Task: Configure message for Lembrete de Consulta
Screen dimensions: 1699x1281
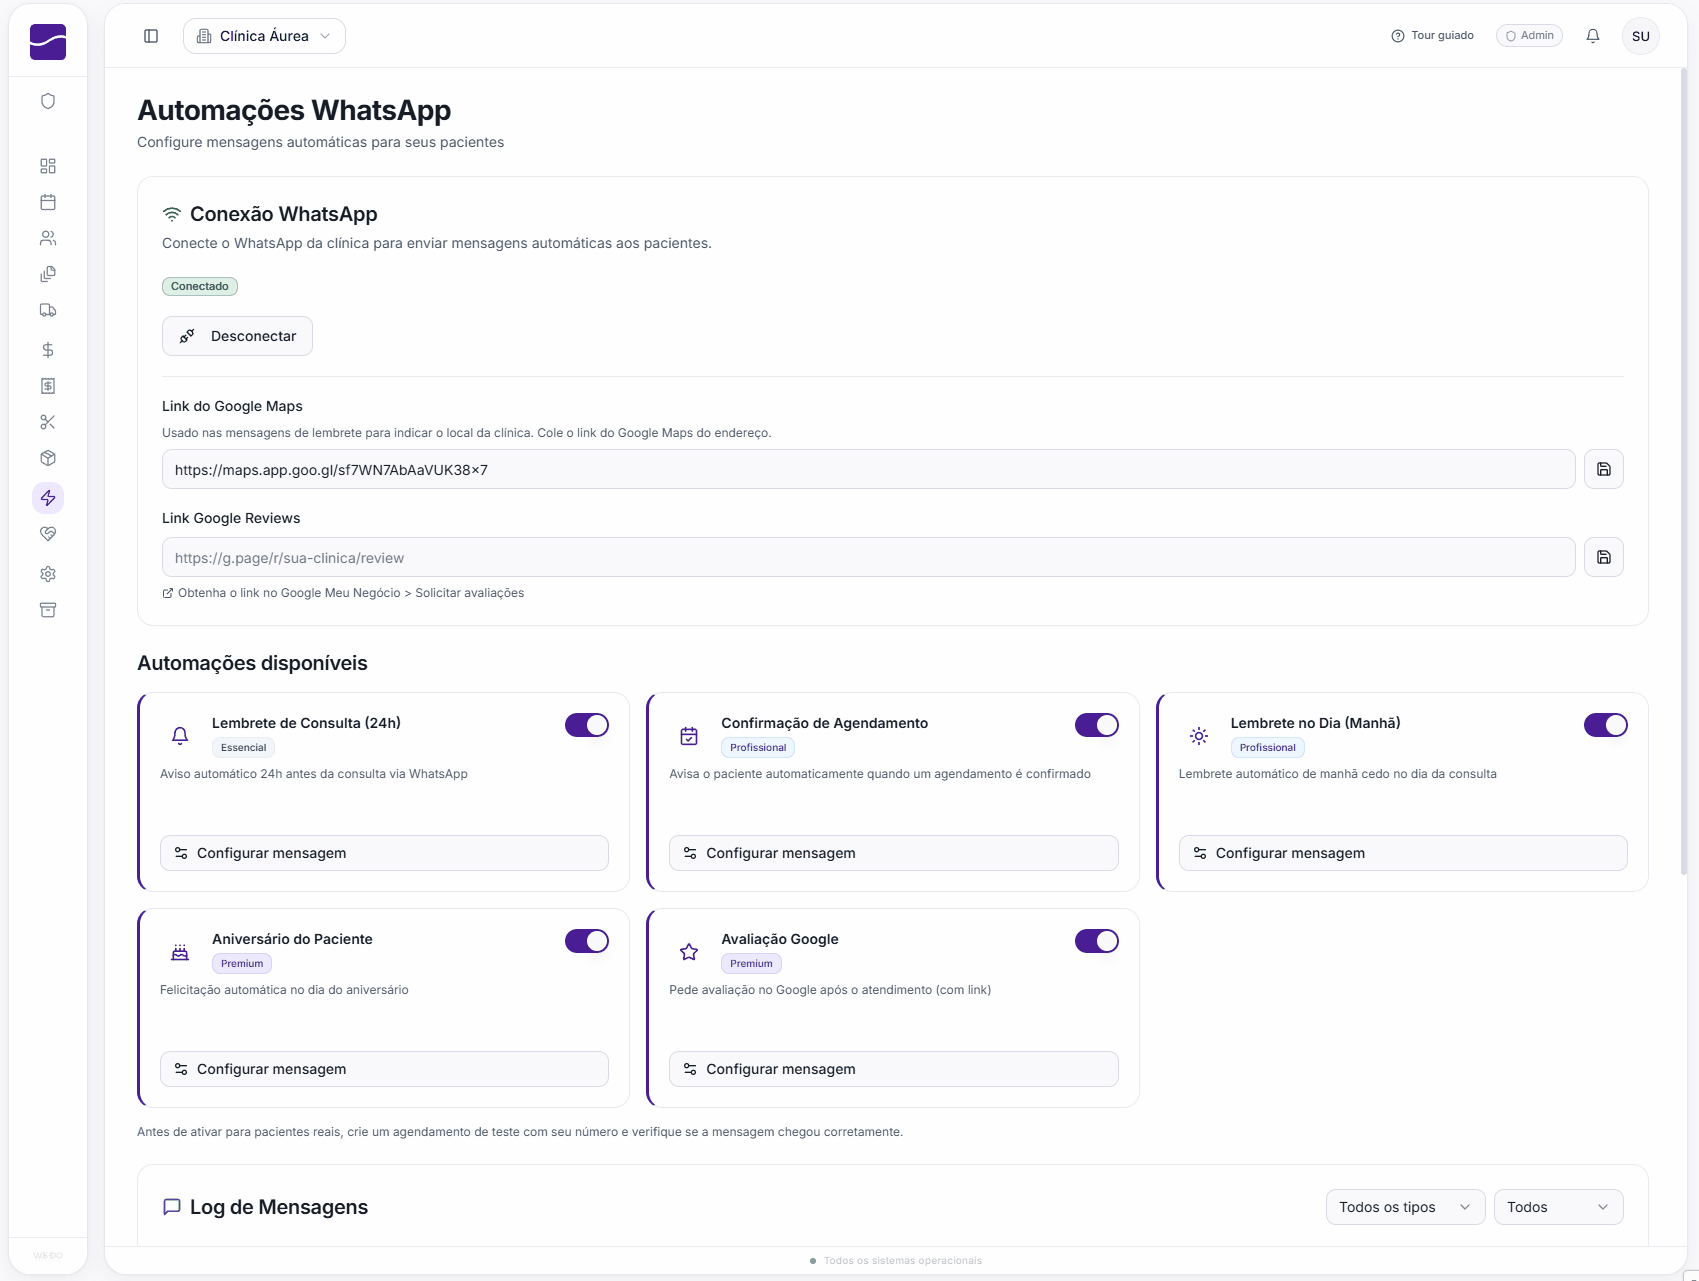Action: click(384, 853)
